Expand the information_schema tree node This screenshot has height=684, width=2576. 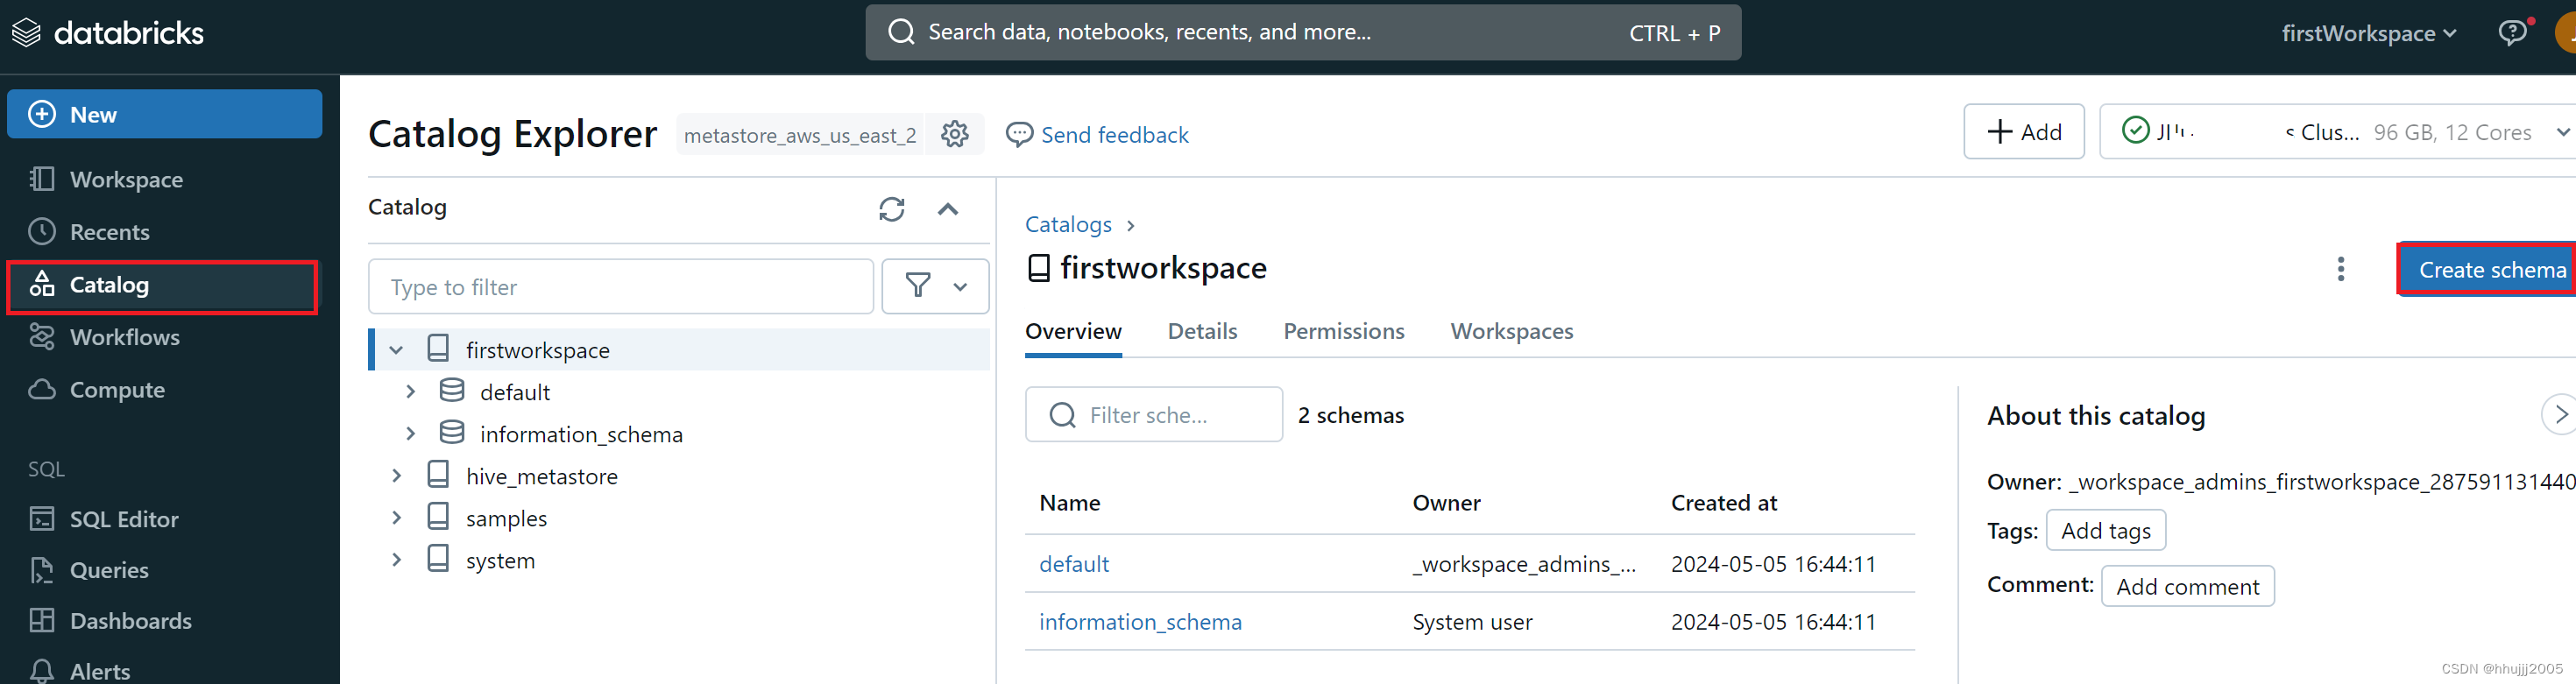[x=410, y=434]
